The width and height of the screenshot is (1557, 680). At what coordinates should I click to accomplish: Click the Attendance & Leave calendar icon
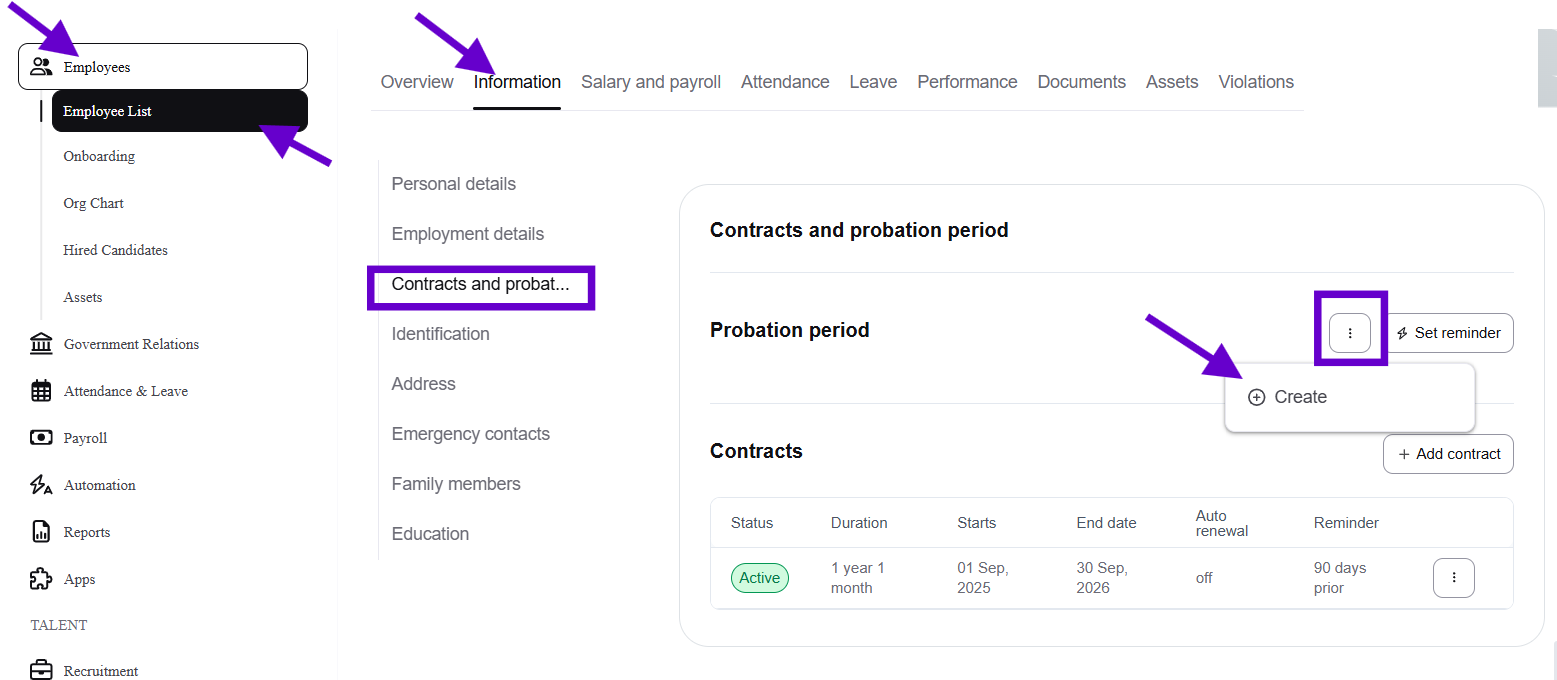click(41, 391)
